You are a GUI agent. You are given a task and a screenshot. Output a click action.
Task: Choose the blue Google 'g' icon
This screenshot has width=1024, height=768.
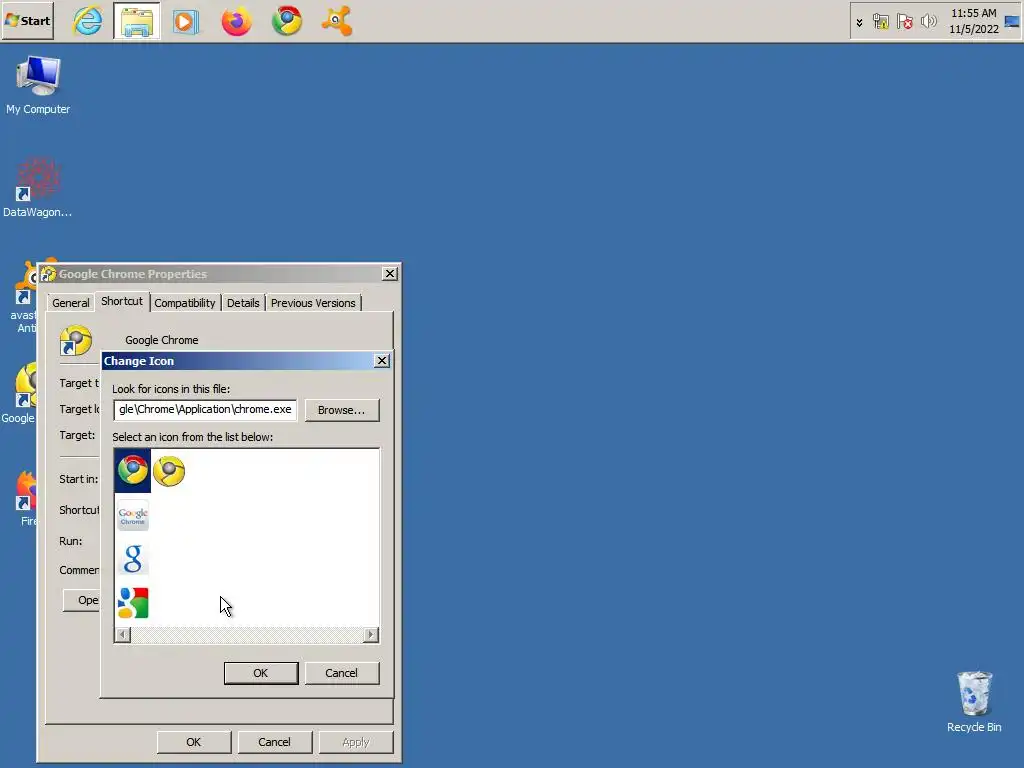[x=133, y=559]
